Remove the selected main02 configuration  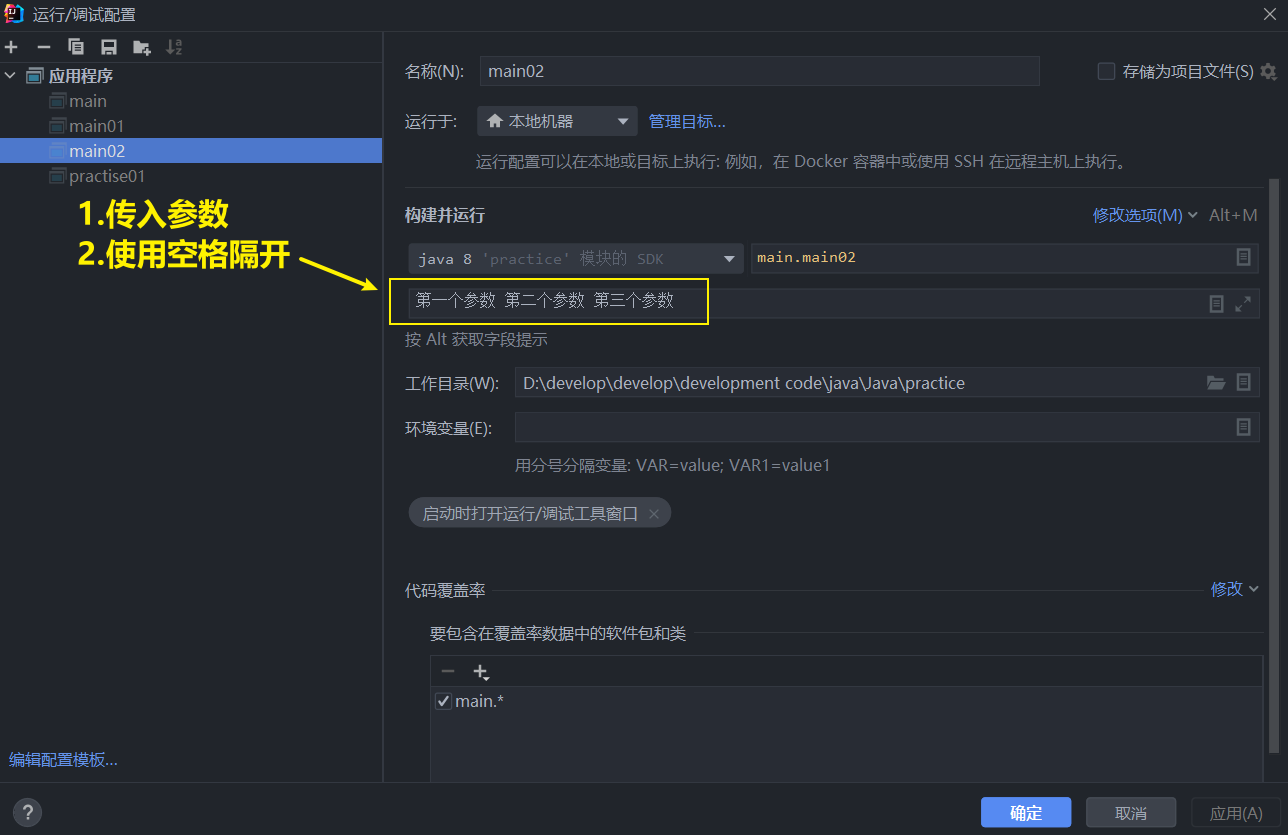point(42,47)
